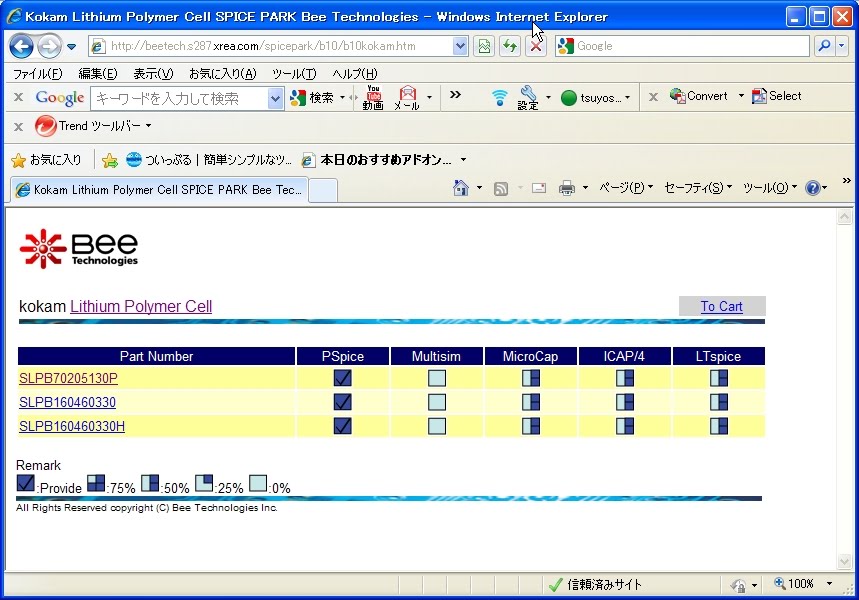
Task: Open the 編集(E) menu
Action: (98, 73)
